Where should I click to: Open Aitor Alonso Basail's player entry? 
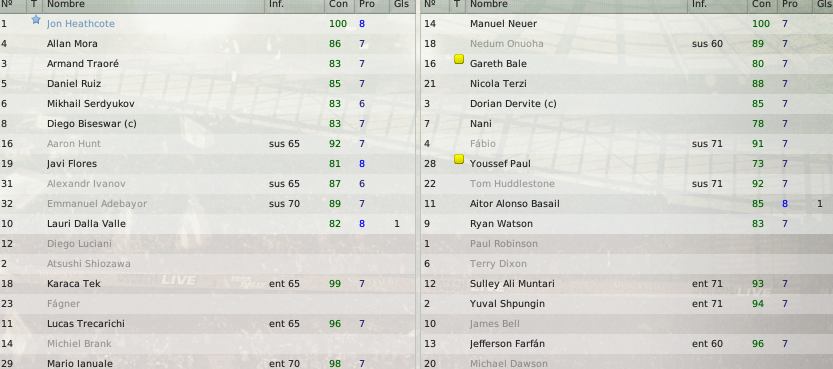(515, 204)
